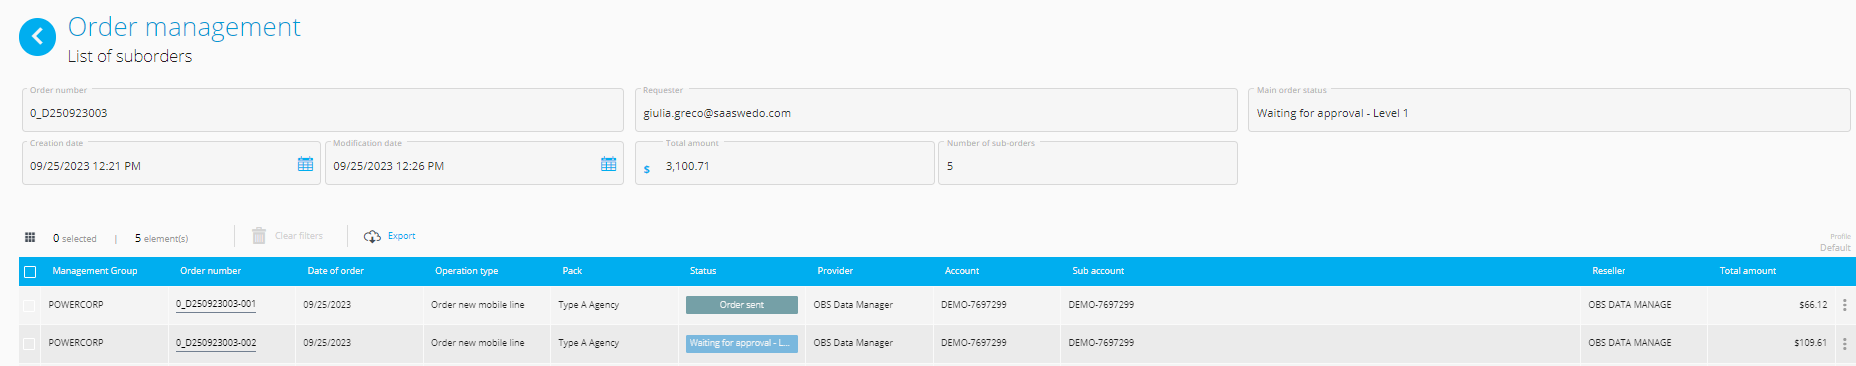Click the Waiting for approval status badge in the table
1856x366 pixels.
tap(742, 343)
